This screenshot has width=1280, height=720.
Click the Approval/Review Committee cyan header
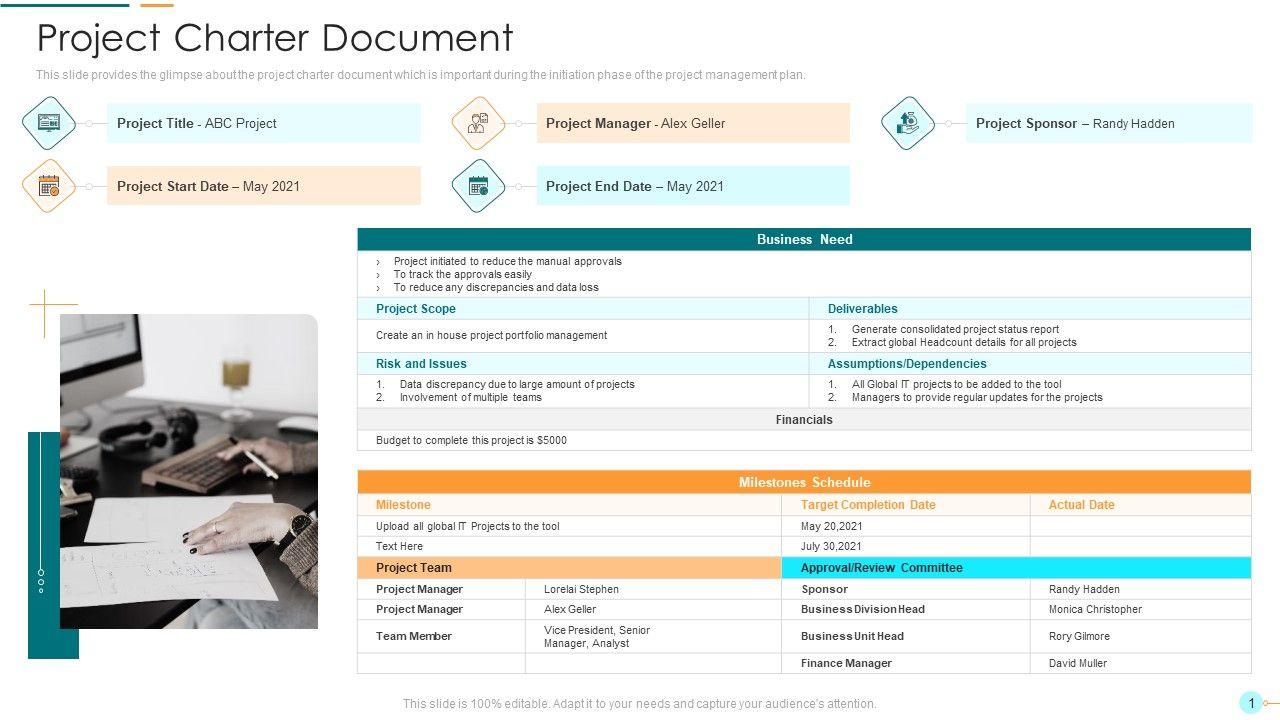[1015, 568]
